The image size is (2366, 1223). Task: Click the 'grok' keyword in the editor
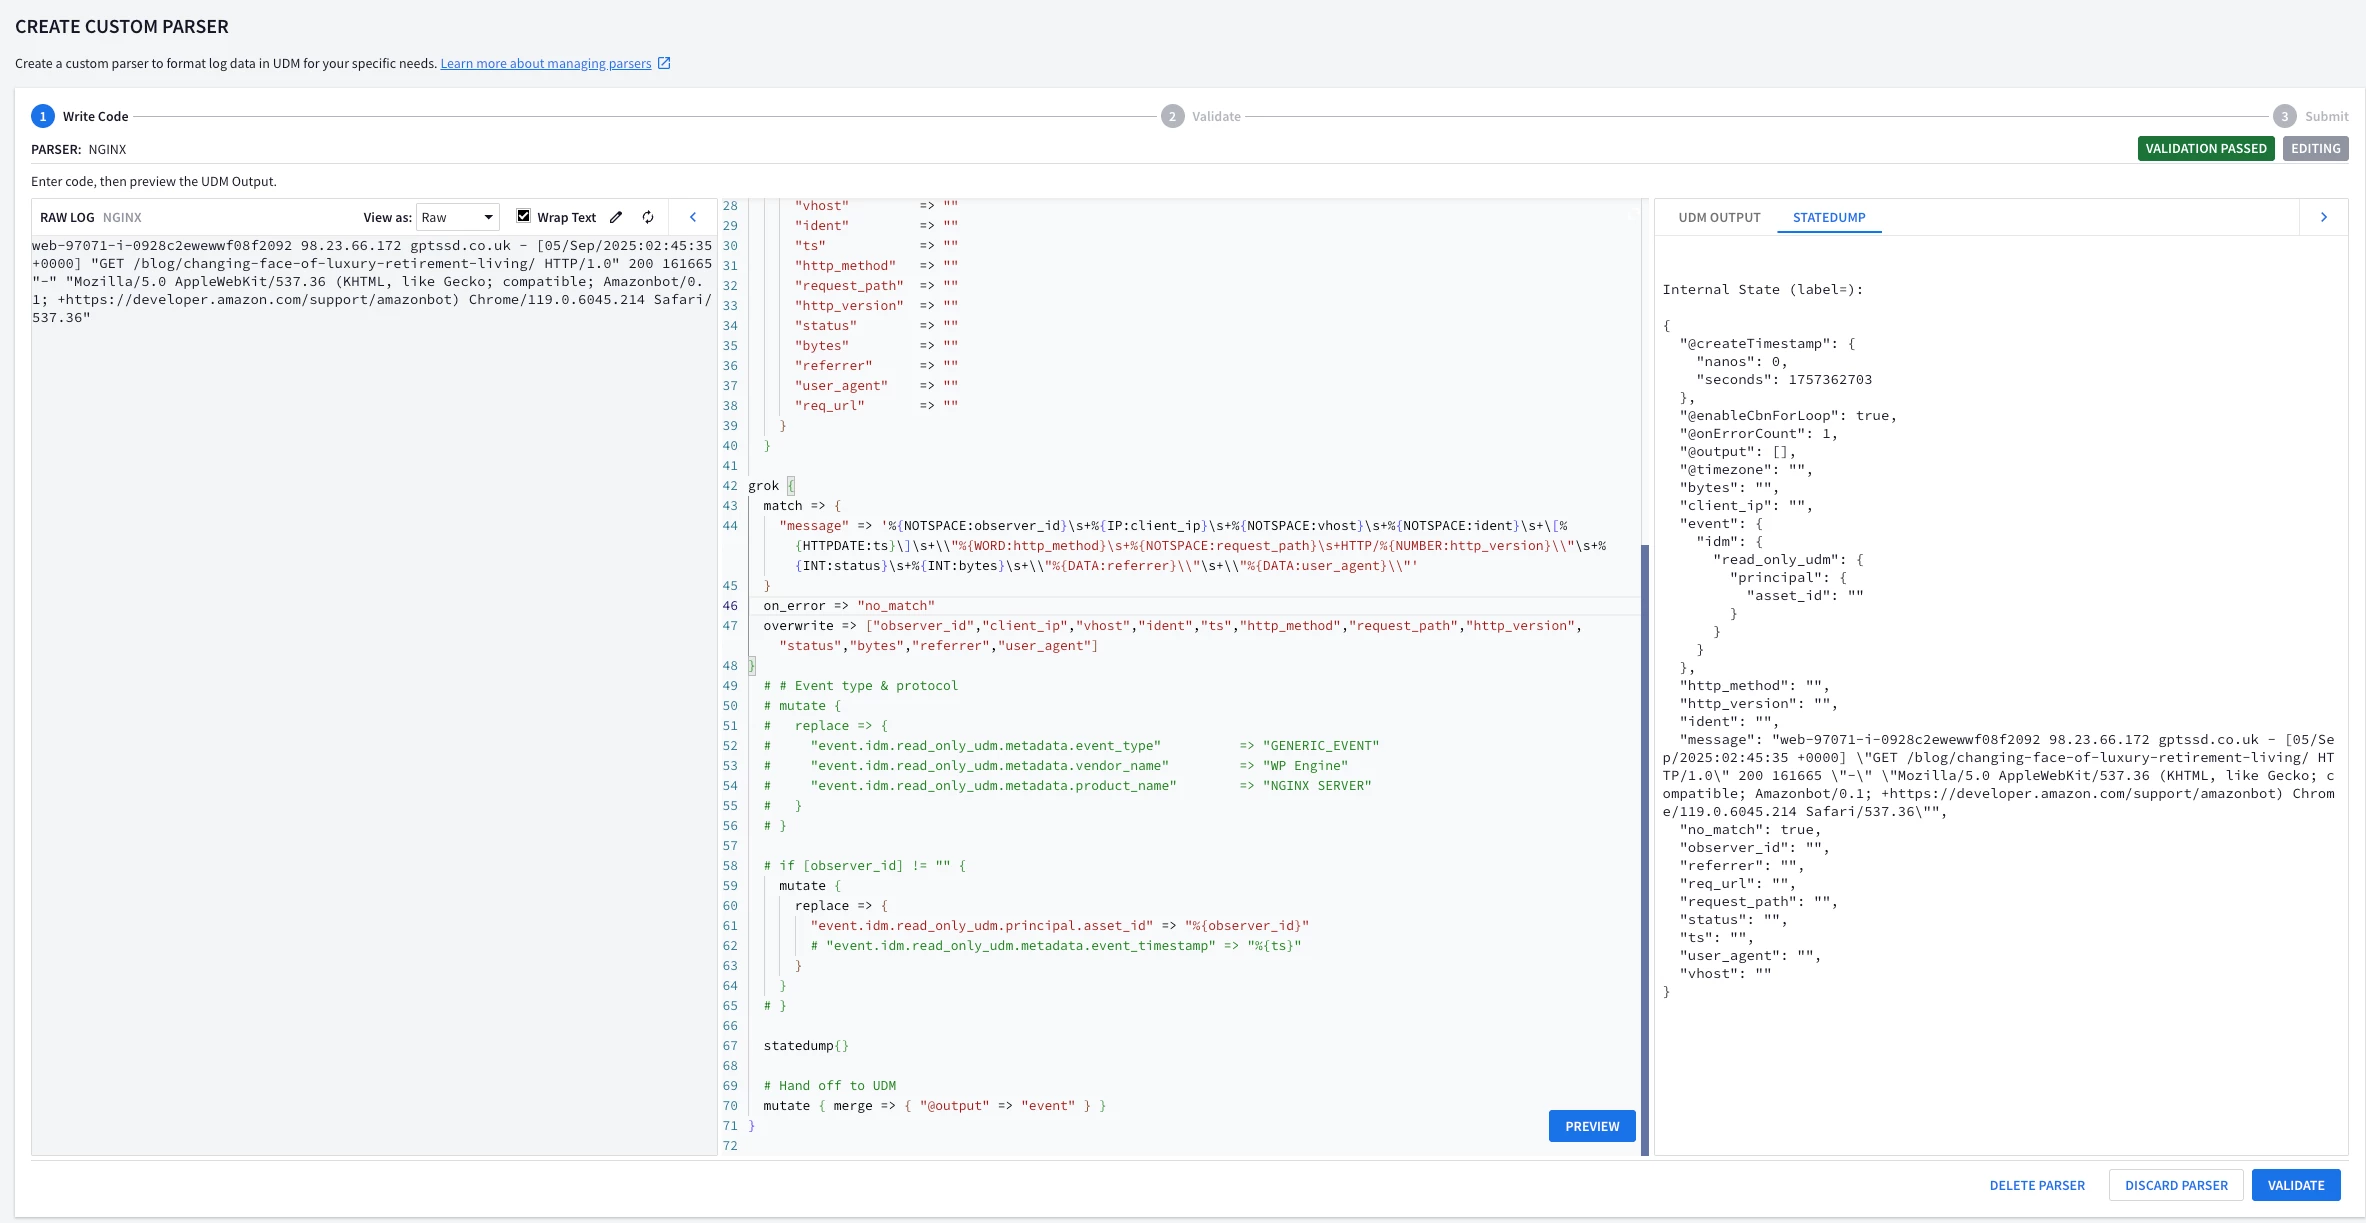click(x=763, y=485)
